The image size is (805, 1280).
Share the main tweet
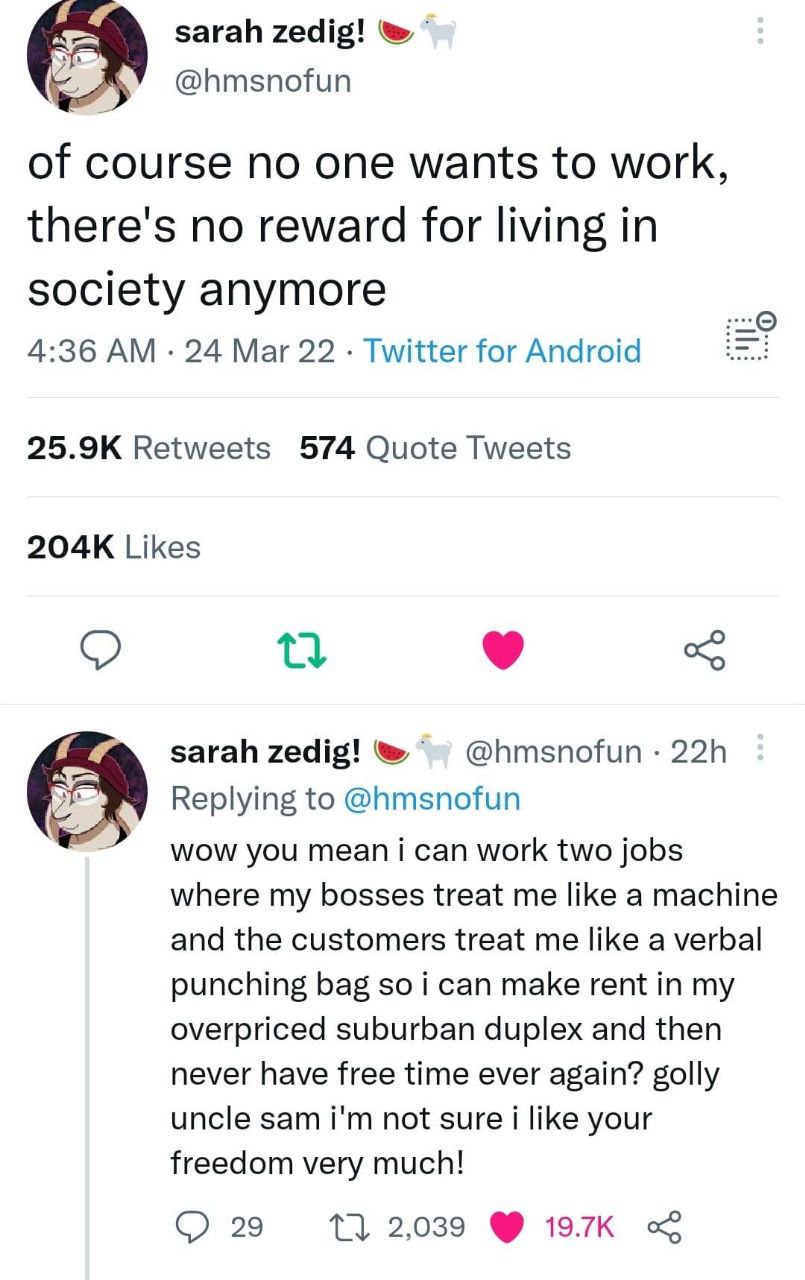coord(703,651)
